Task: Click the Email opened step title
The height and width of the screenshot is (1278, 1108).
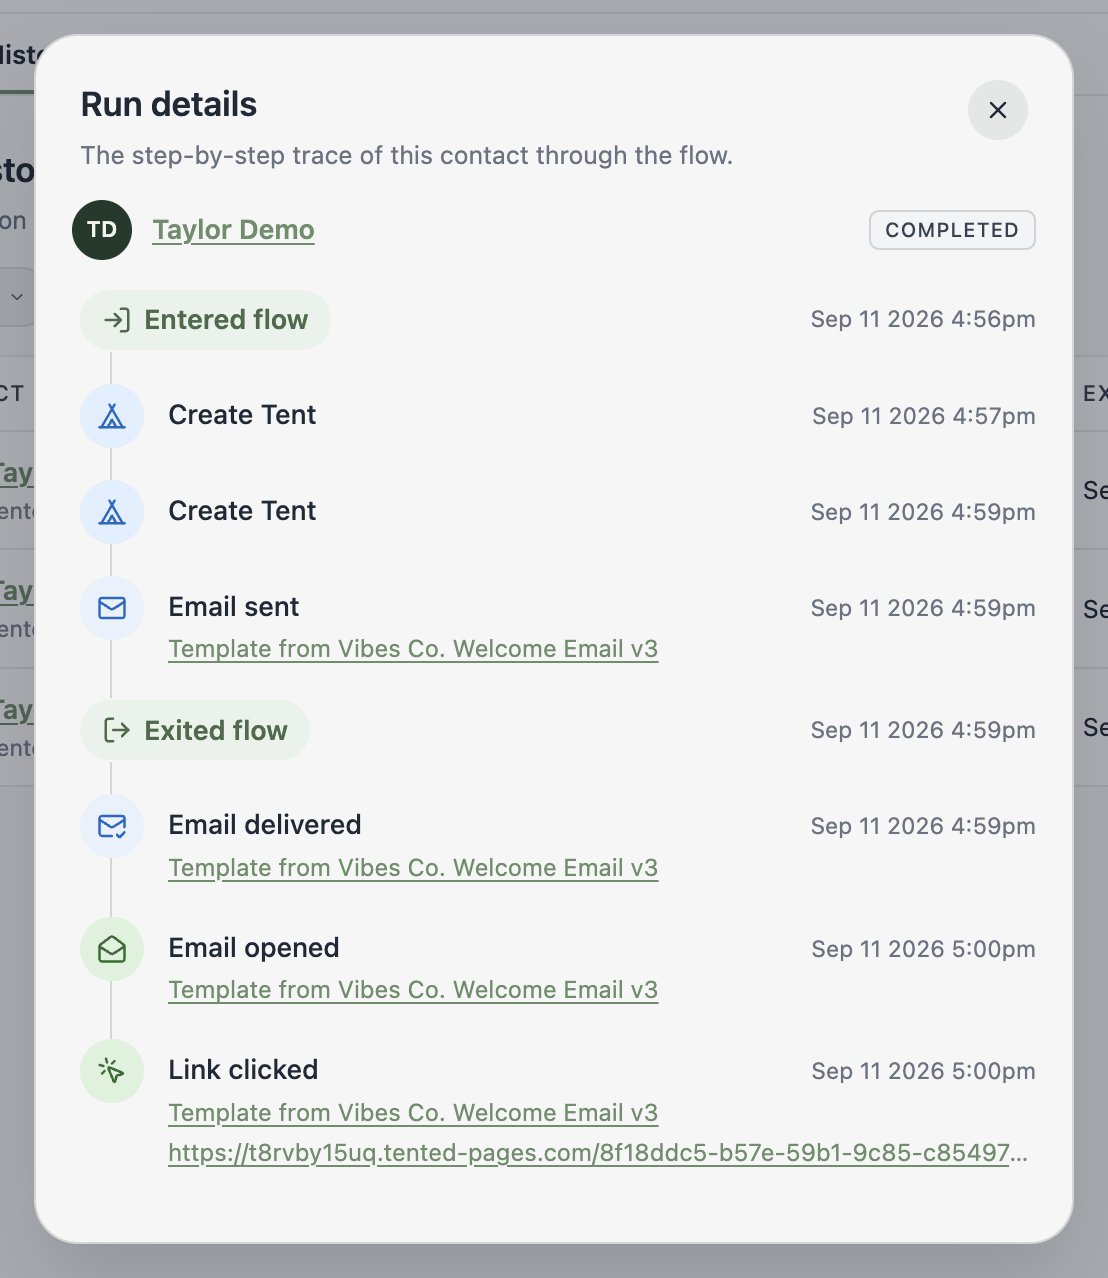Action: [254, 948]
